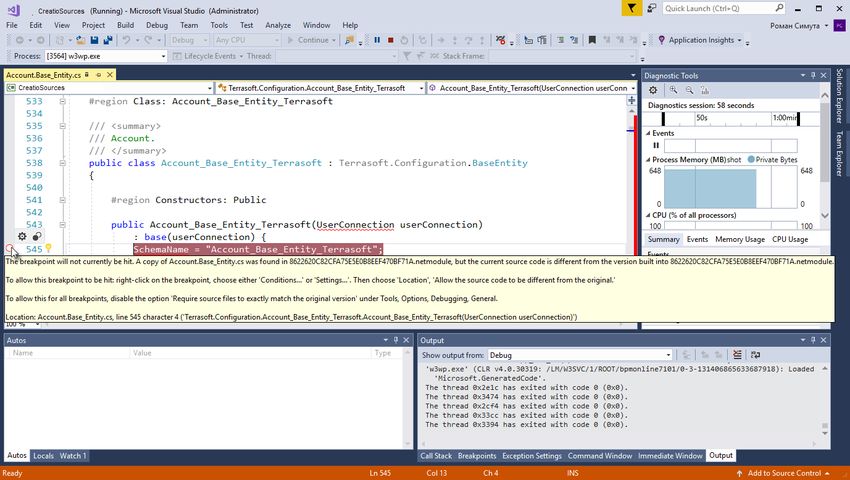This screenshot has width=850, height=480.
Task: Open the Continue button dropdown arrow
Action: pos(333,40)
